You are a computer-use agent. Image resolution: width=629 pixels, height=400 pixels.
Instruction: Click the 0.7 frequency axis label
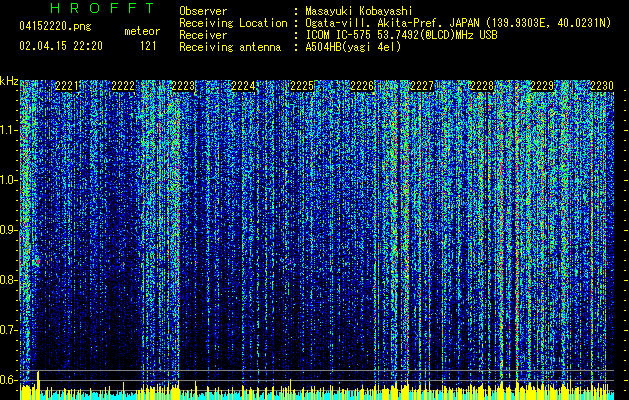pos(9,330)
